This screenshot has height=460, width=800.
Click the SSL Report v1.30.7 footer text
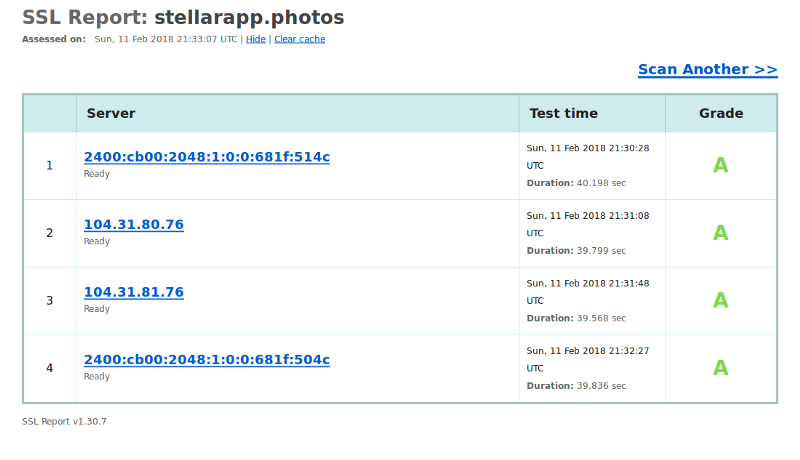point(64,422)
